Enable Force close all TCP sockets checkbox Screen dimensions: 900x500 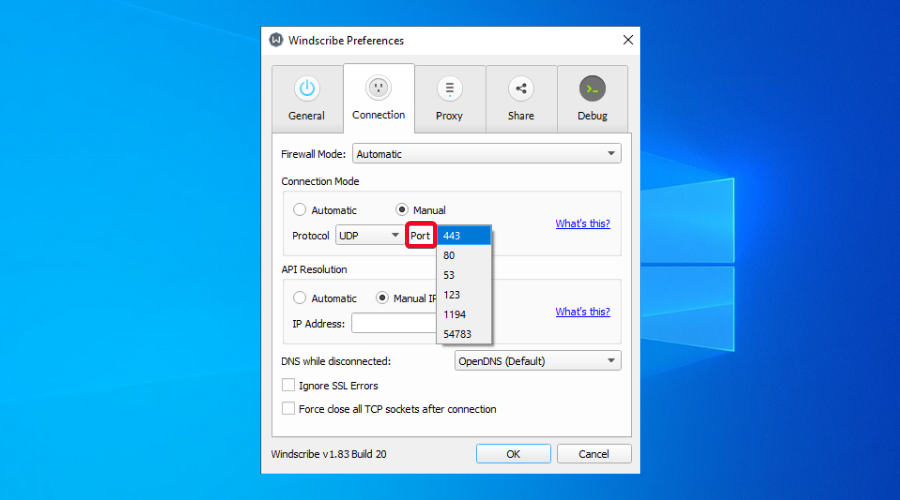pyautogui.click(x=288, y=408)
